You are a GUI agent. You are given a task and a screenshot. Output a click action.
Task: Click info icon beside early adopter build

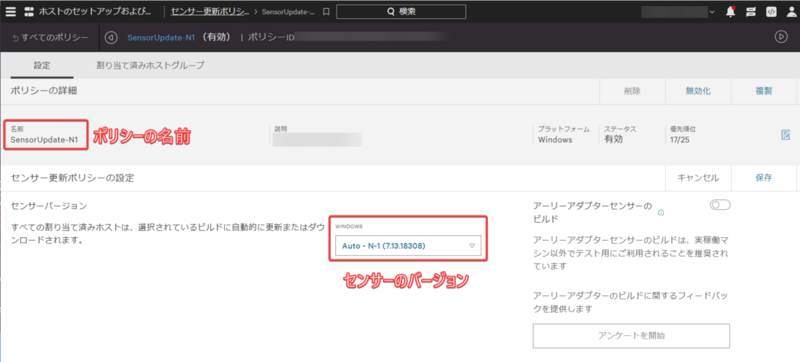661,213
